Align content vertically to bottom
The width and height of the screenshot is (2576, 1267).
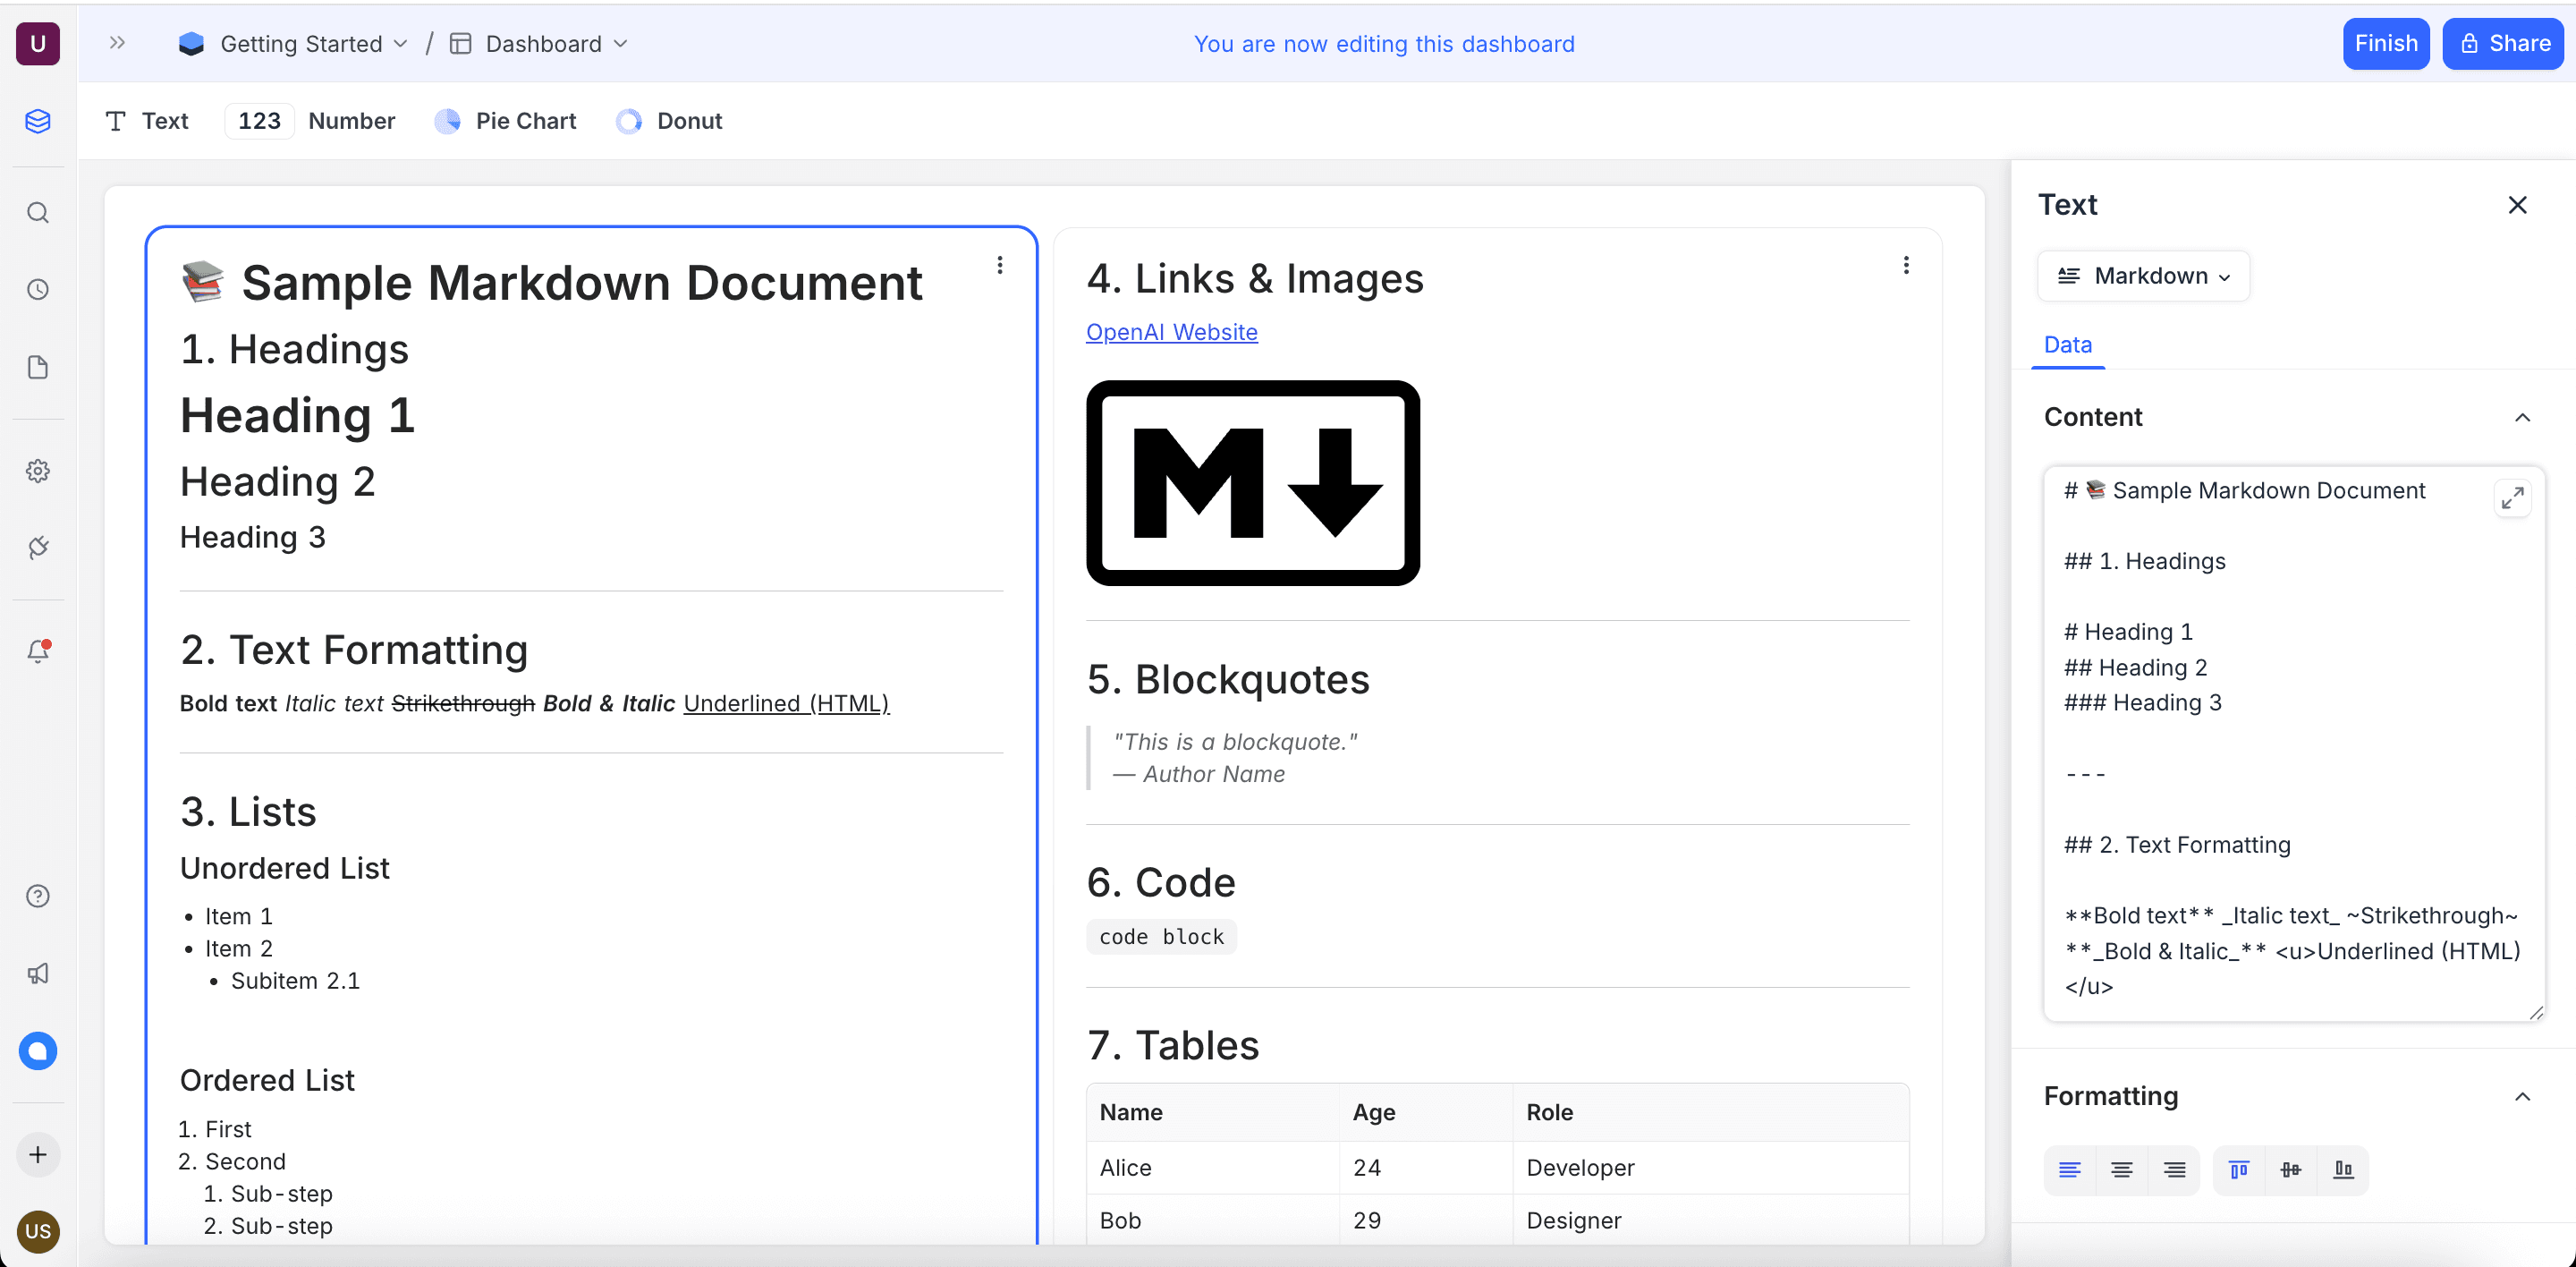click(2343, 1170)
